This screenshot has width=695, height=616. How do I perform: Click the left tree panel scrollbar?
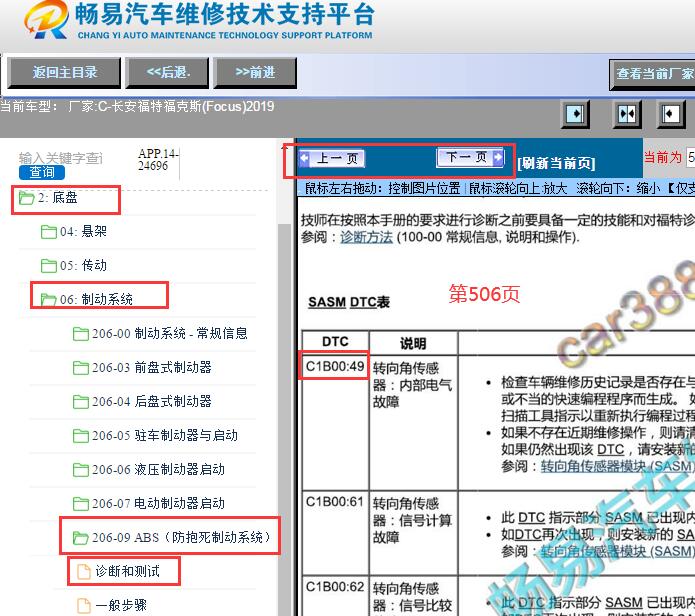tap(284, 419)
